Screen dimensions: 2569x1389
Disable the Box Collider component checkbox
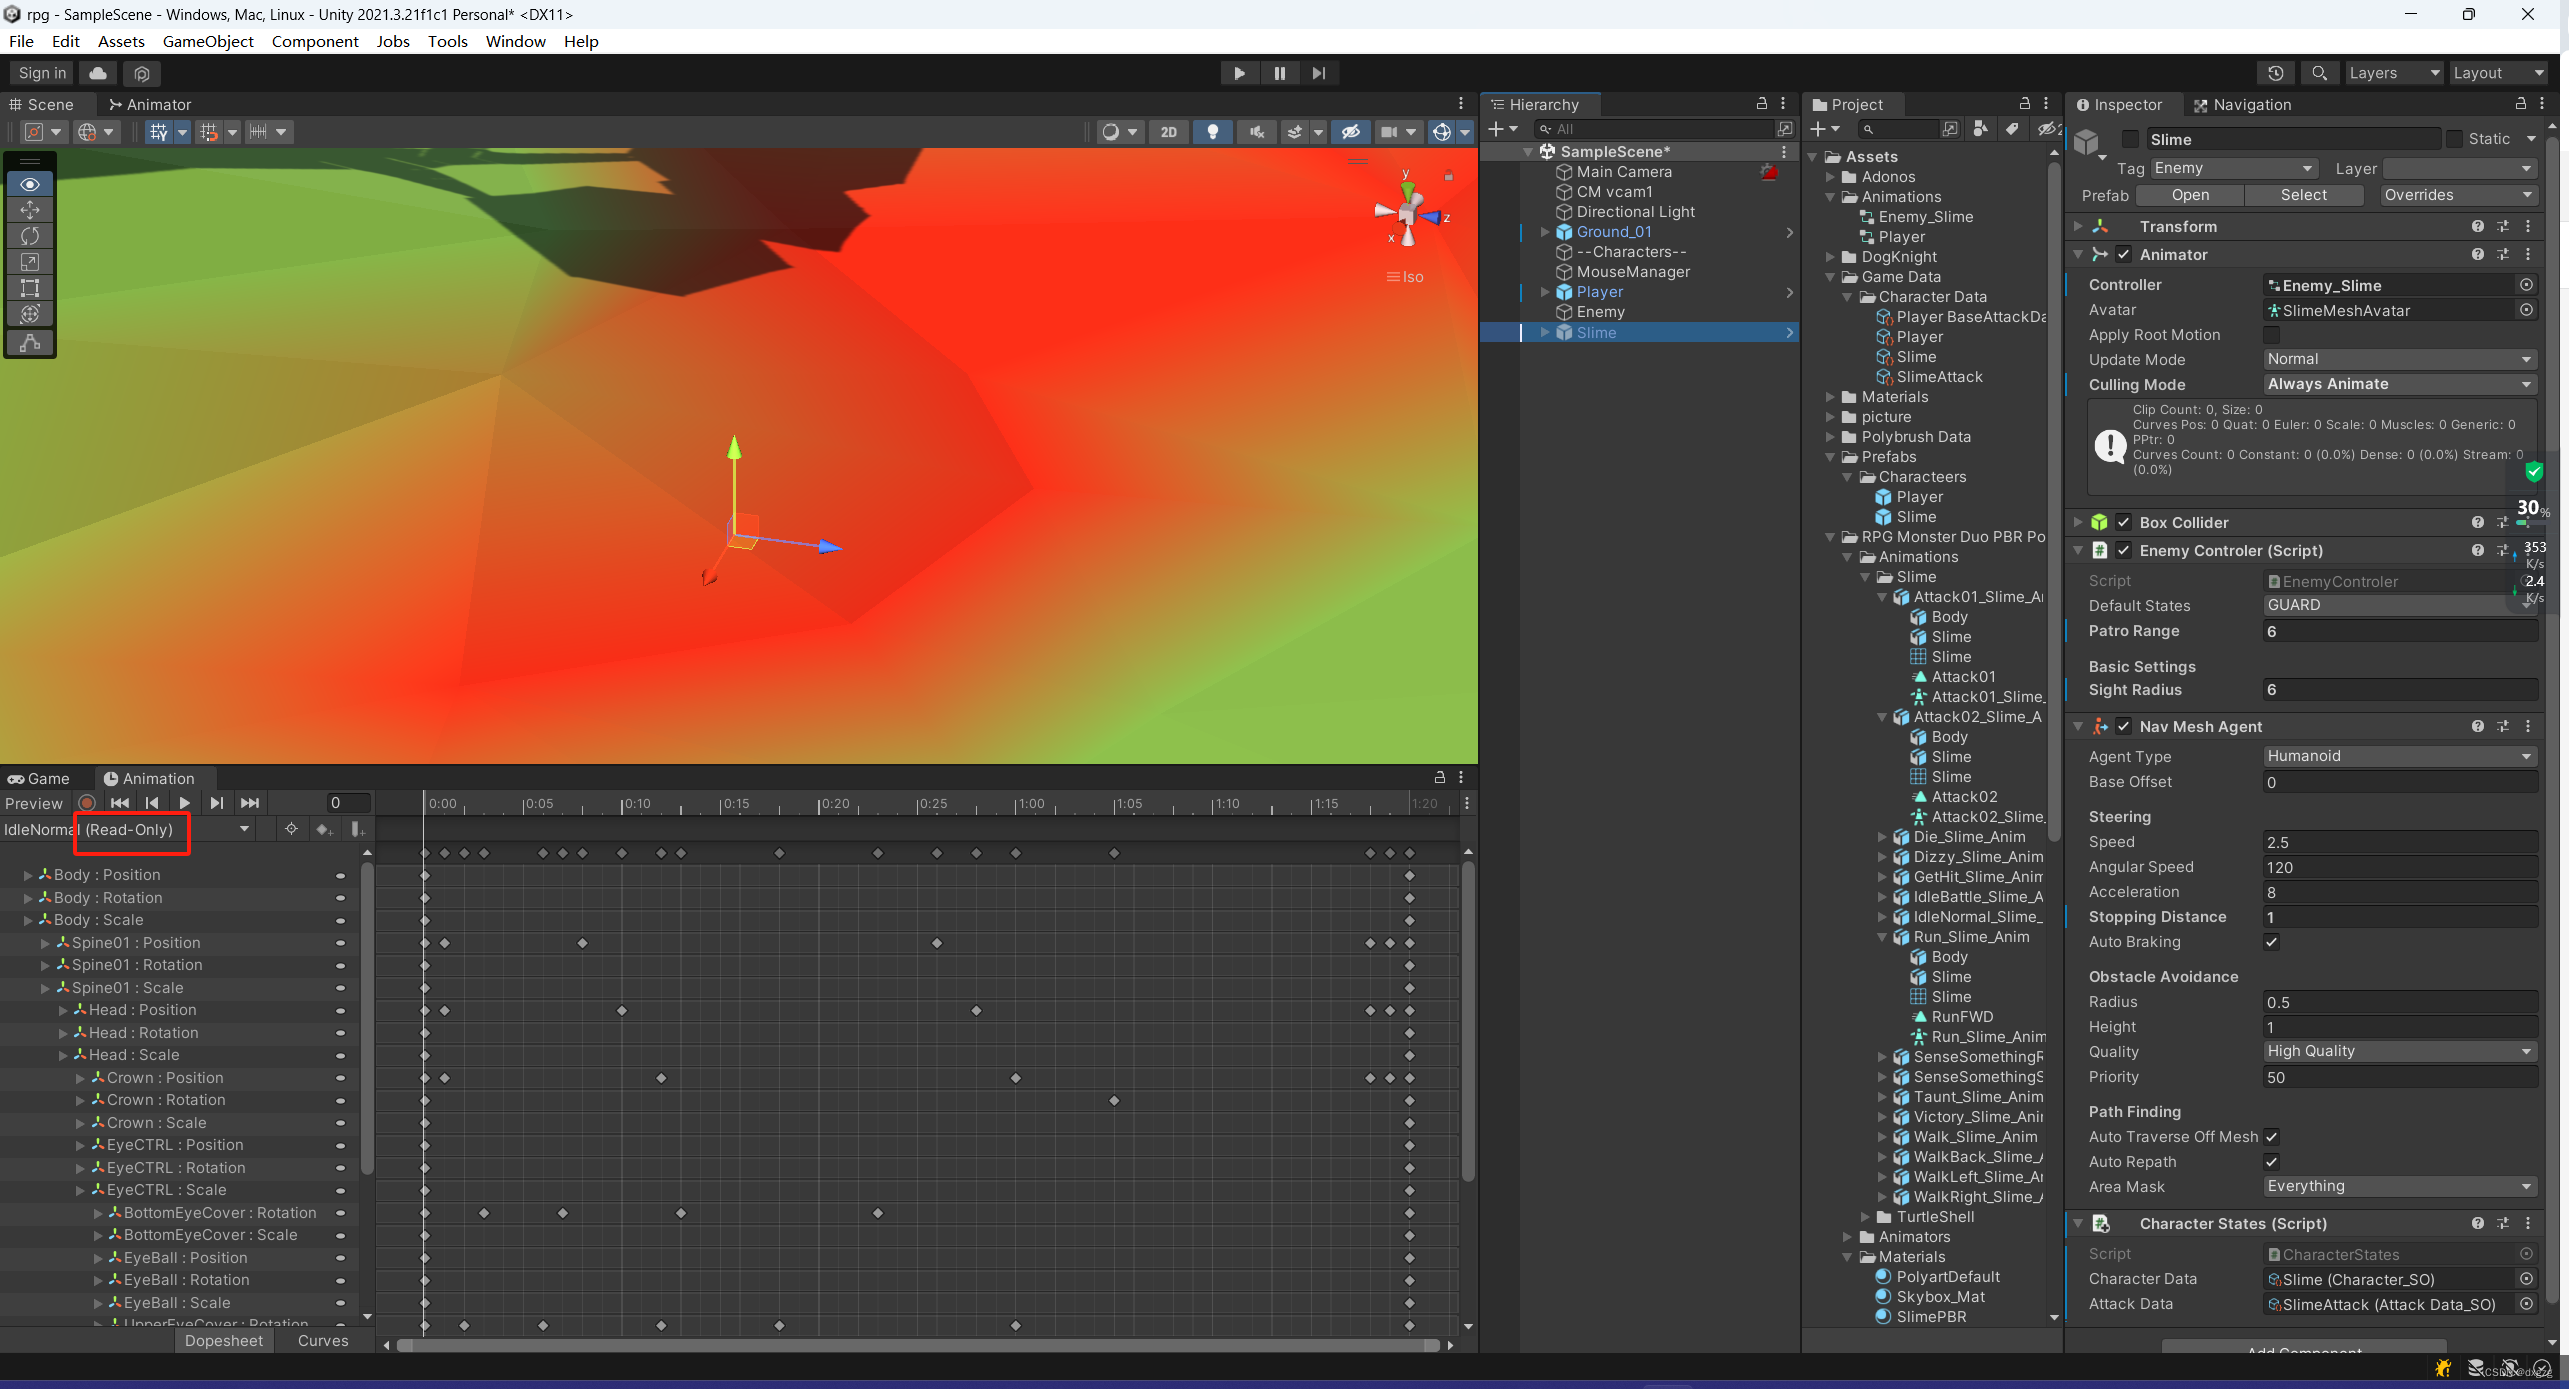[2123, 522]
